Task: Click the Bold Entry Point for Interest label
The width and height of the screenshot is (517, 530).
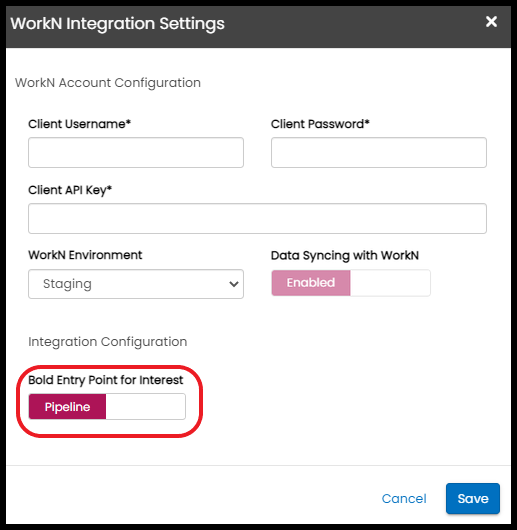Action: pos(105,380)
